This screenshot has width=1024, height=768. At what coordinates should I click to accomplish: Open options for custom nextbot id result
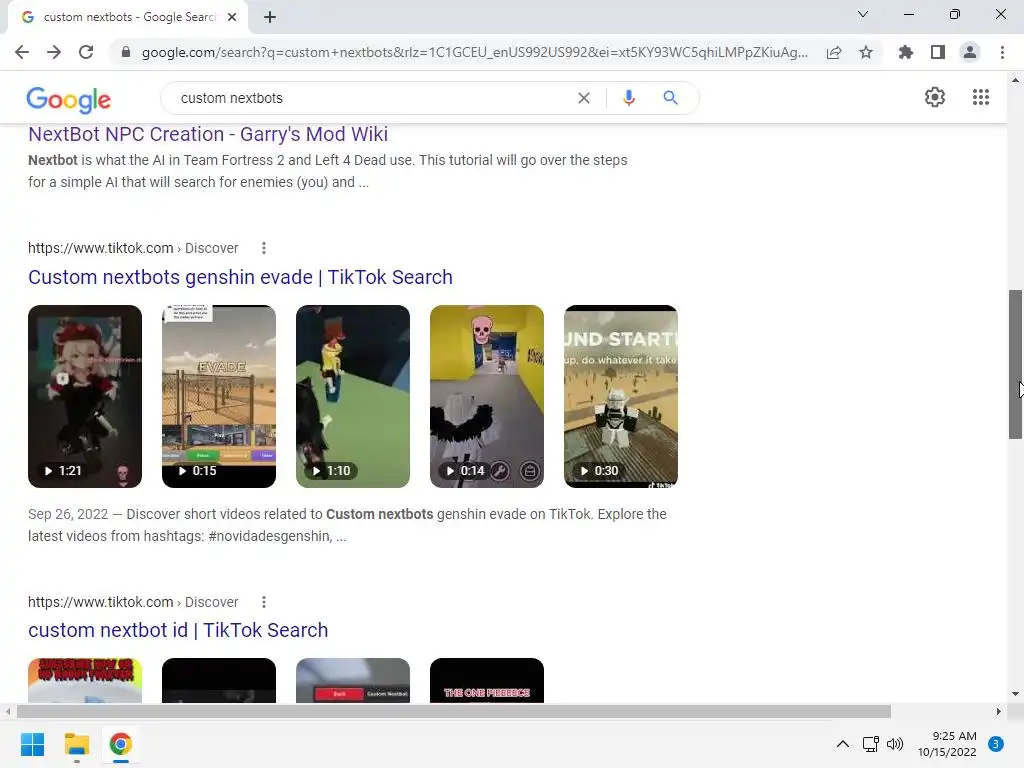(264, 602)
